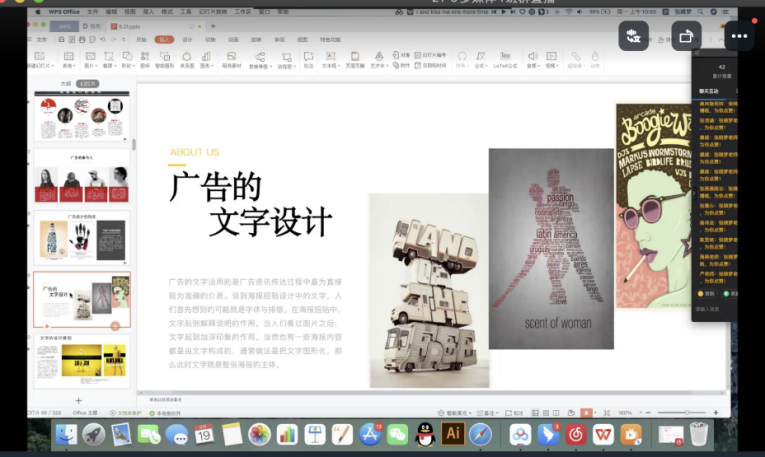Click fit-to-window icon beside zoom level
The image size is (765, 457).
(x=607, y=413)
